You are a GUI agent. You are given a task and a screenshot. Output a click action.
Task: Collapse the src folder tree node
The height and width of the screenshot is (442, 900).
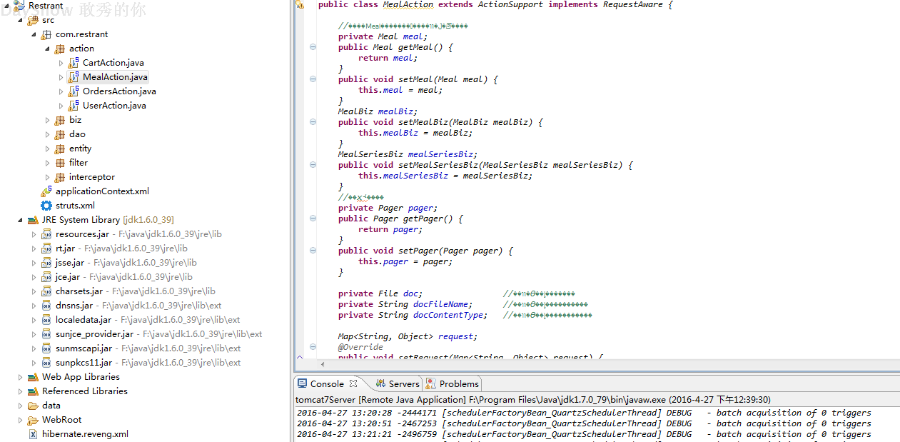21,21
